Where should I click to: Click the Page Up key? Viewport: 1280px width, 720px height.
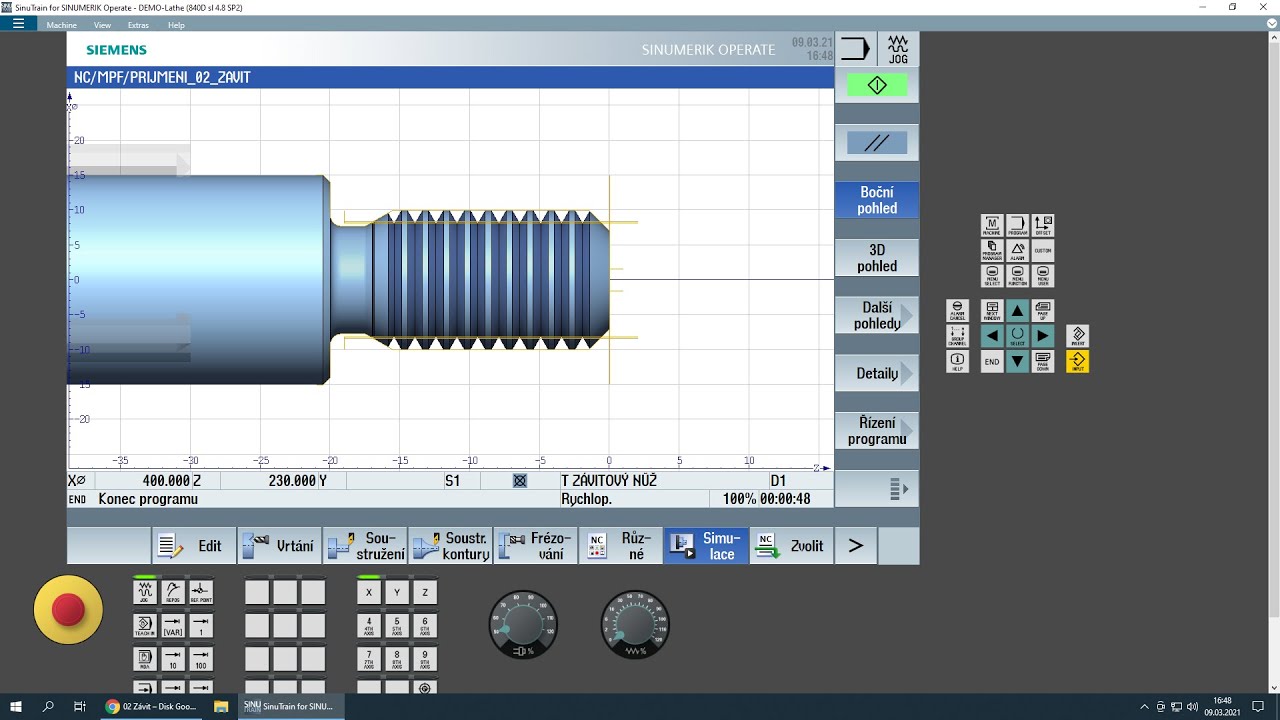[1043, 311]
